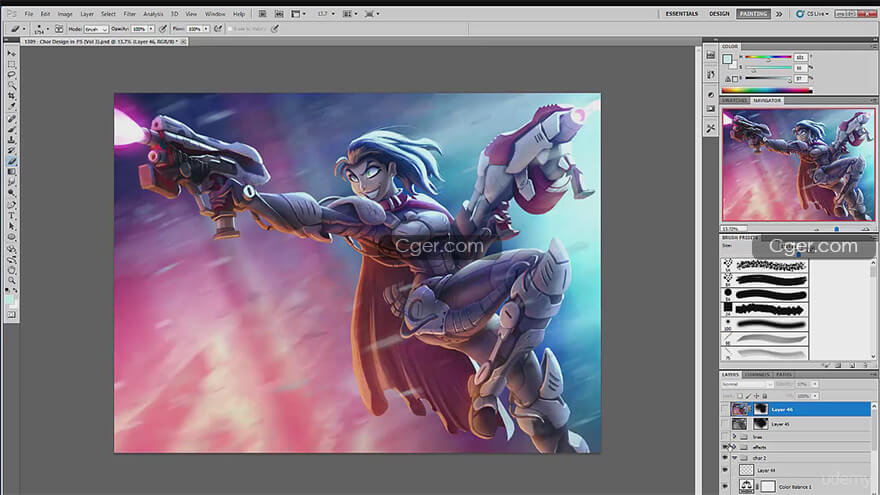Hide the Color Balance 1 layer

click(x=725, y=487)
